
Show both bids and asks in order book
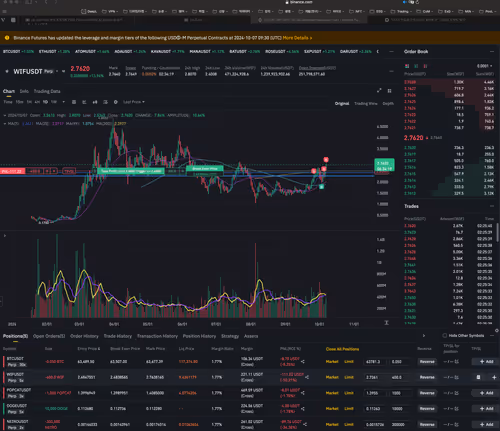click(407, 66)
